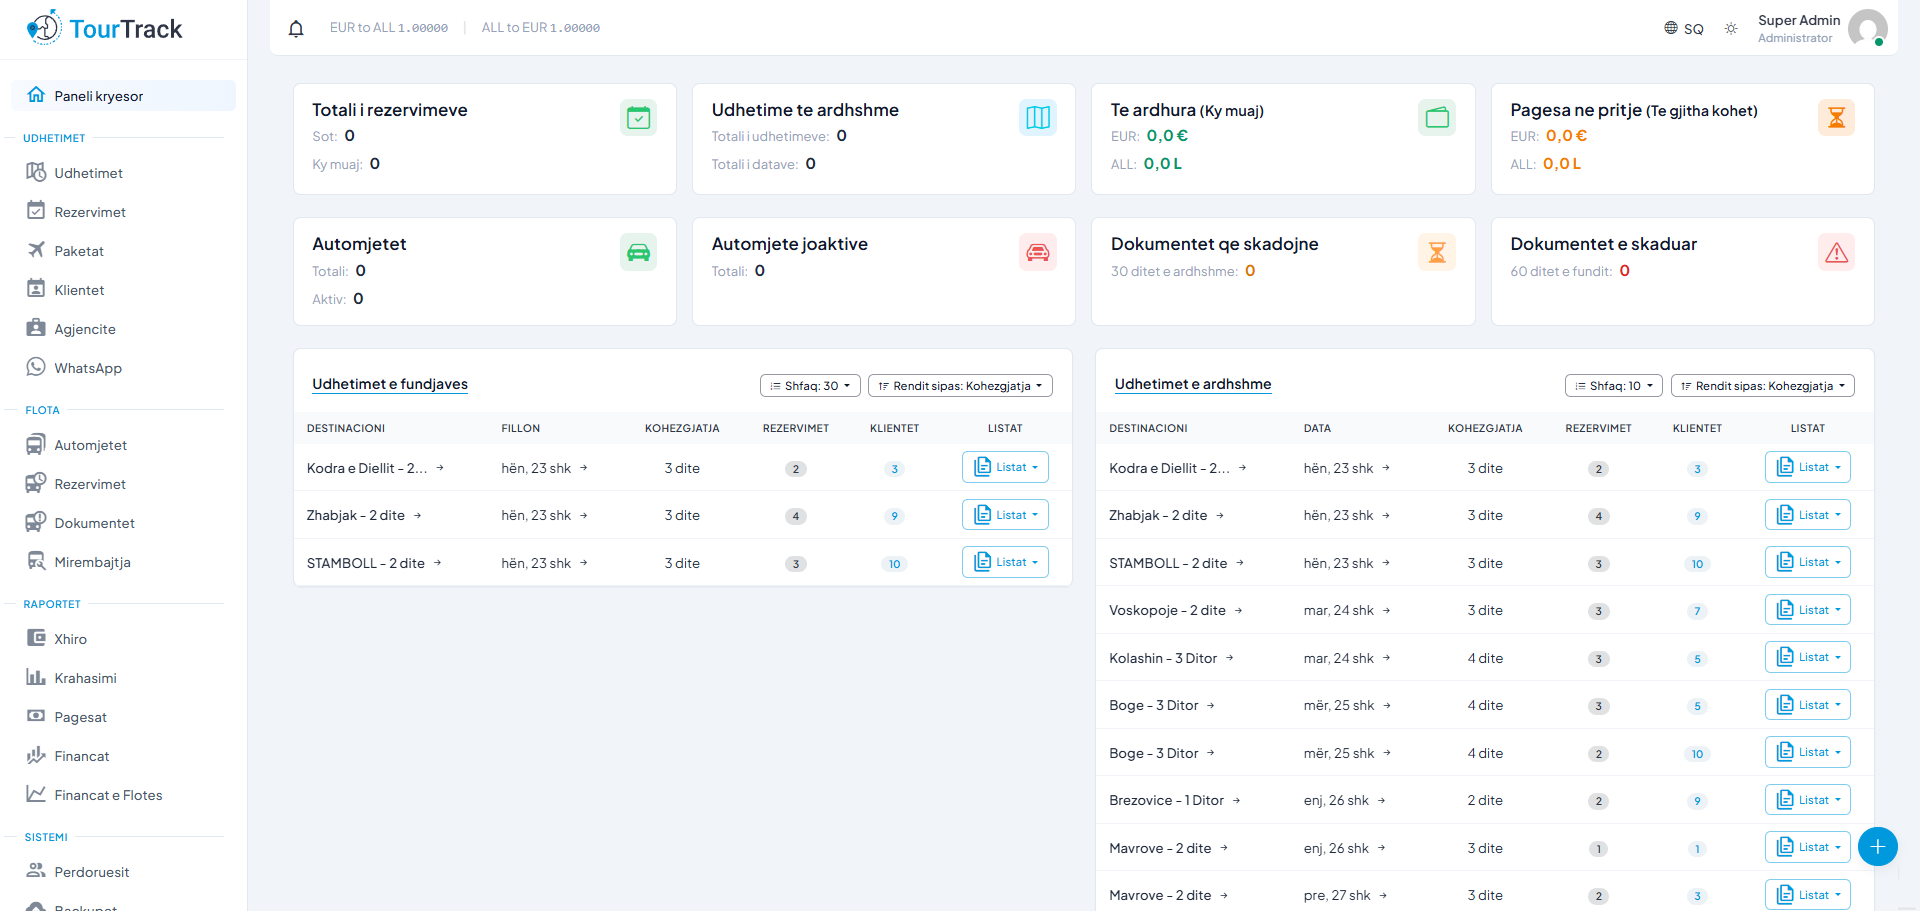Screen dimensions: 1920x911
Task: Open the notifications bell
Action: (x=295, y=28)
